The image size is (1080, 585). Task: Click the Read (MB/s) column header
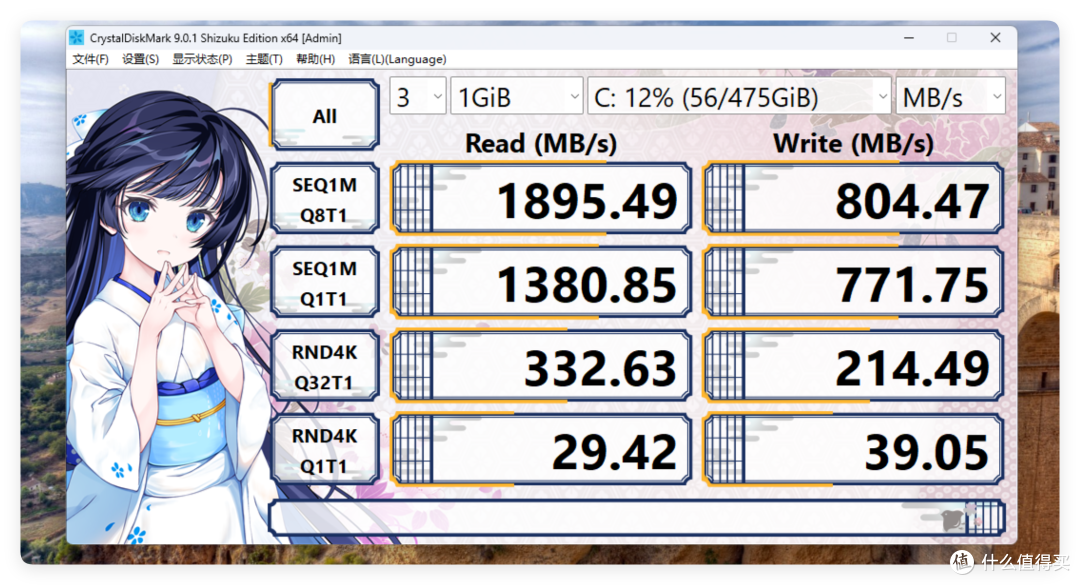coord(541,143)
